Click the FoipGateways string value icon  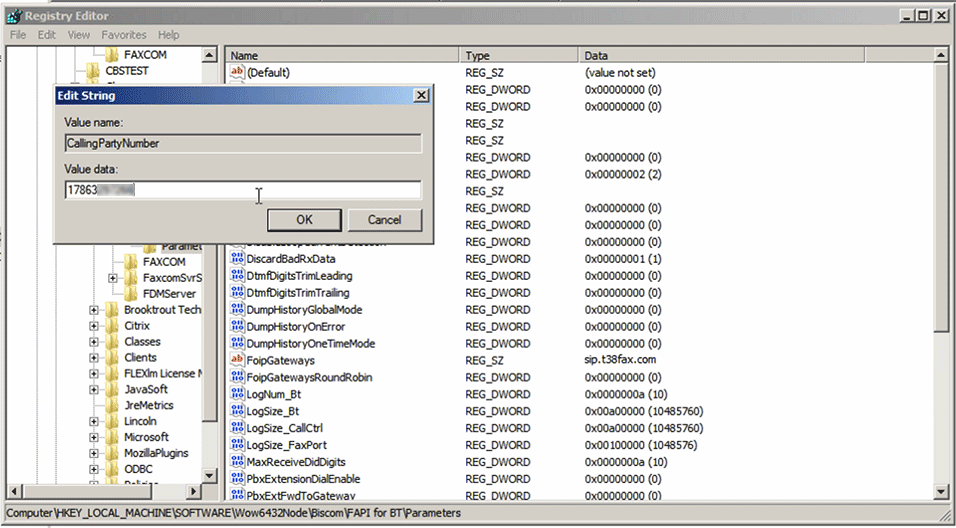click(237, 360)
